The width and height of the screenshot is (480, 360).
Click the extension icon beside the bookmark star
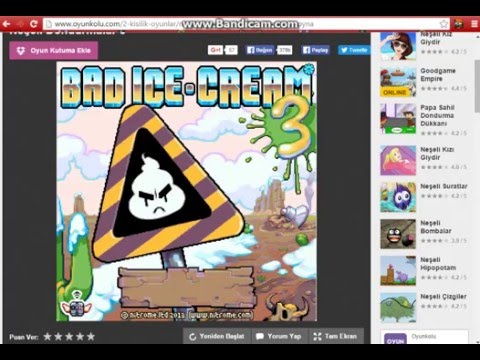459,24
